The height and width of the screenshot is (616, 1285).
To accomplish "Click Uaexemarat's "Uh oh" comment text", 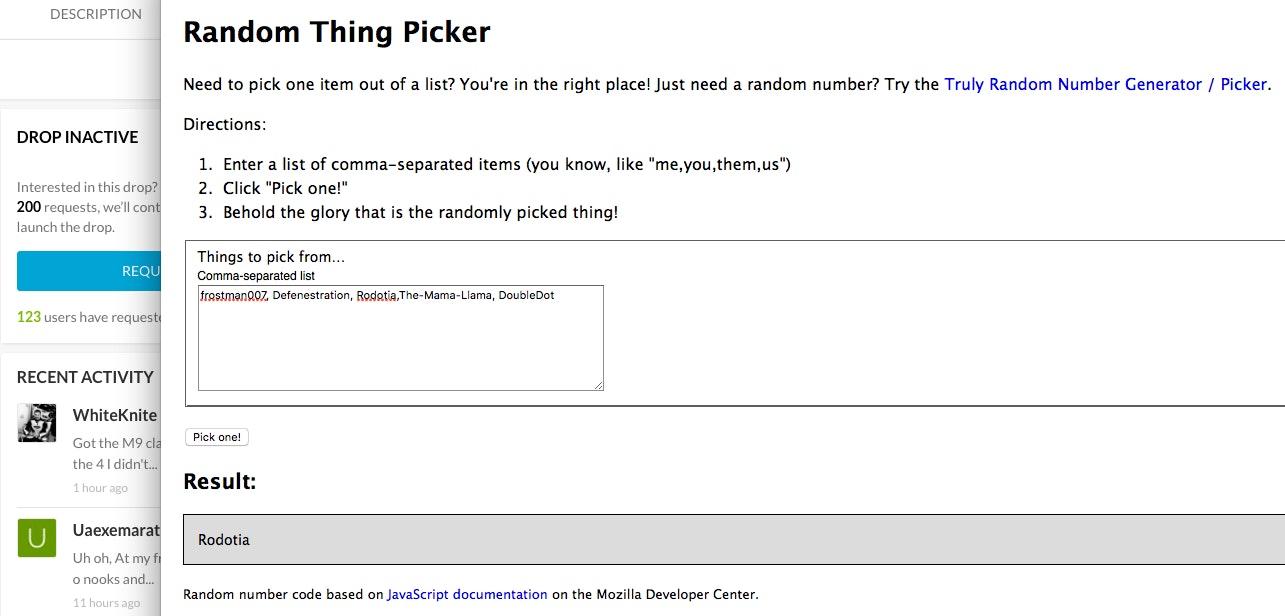I will [x=115, y=569].
